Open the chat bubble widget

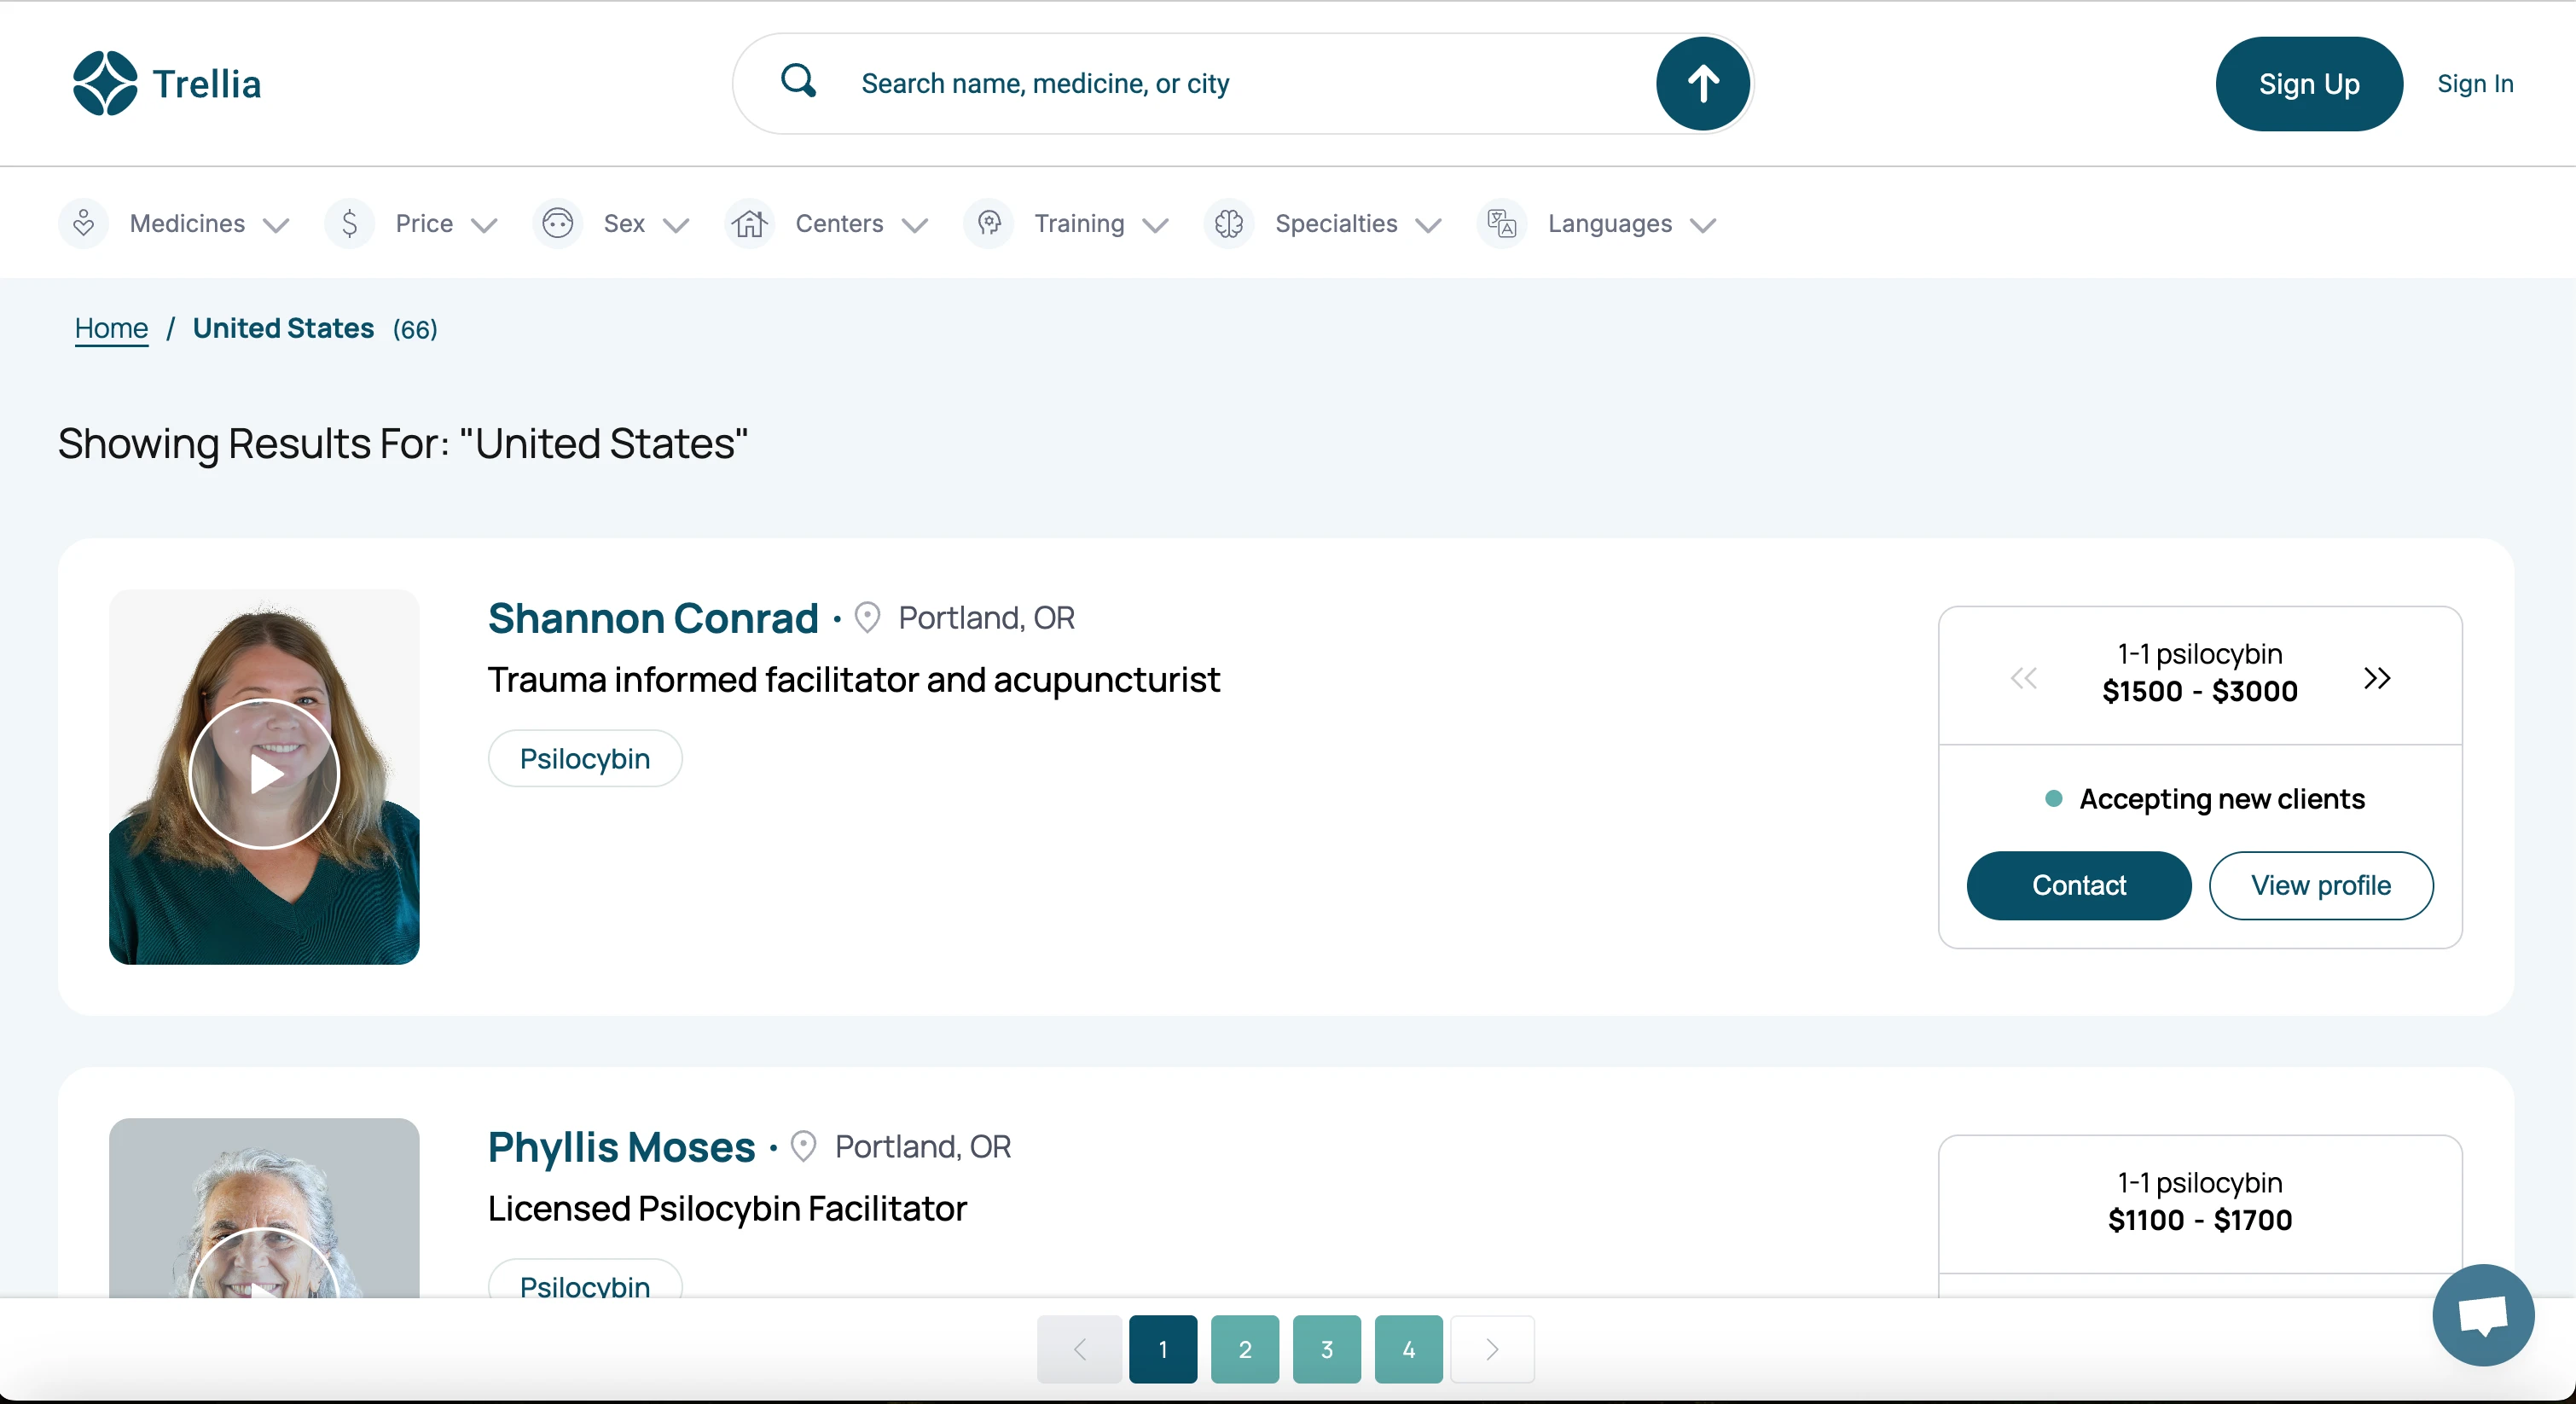point(2483,1315)
